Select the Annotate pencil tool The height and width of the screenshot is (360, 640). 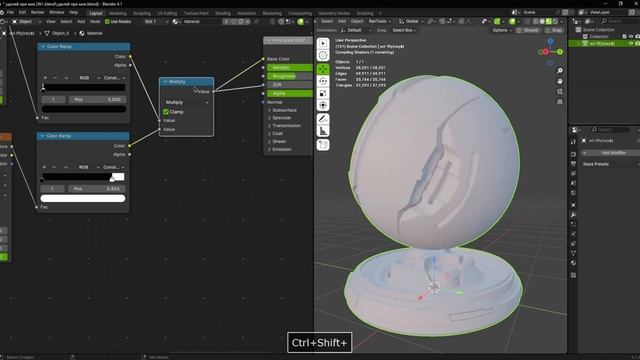click(323, 119)
